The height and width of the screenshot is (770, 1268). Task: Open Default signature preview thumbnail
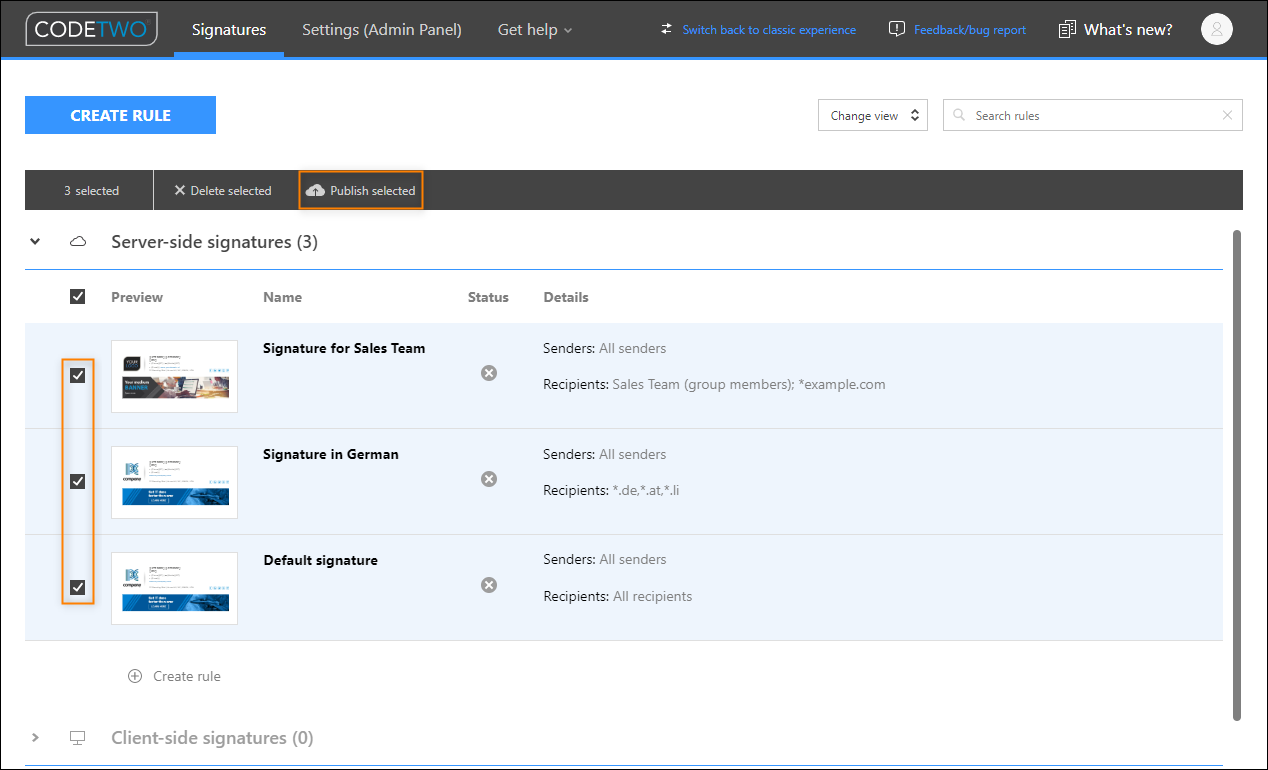point(174,588)
